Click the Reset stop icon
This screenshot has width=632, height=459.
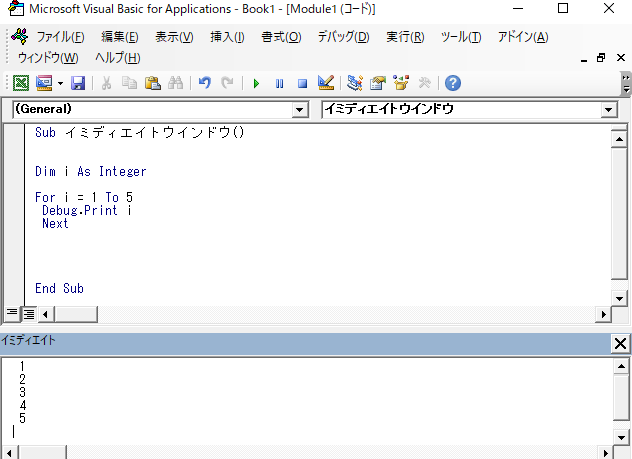pos(302,84)
